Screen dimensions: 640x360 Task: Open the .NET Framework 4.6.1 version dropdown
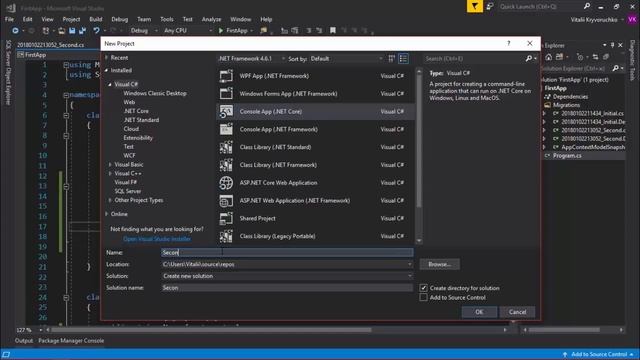pyautogui.click(x=251, y=59)
